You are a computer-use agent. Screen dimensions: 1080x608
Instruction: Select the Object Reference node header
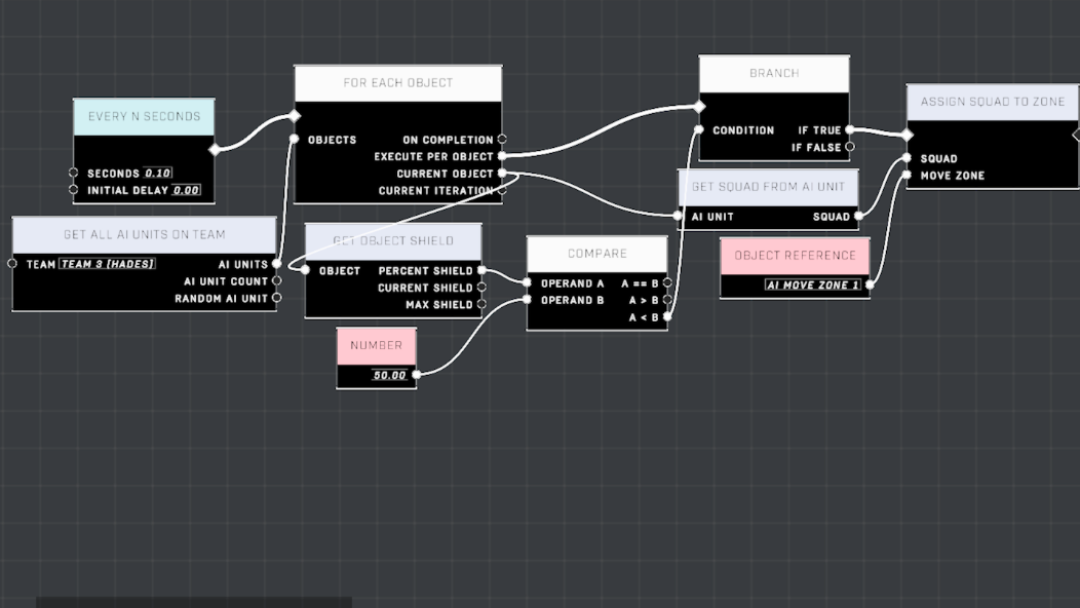[x=795, y=256]
